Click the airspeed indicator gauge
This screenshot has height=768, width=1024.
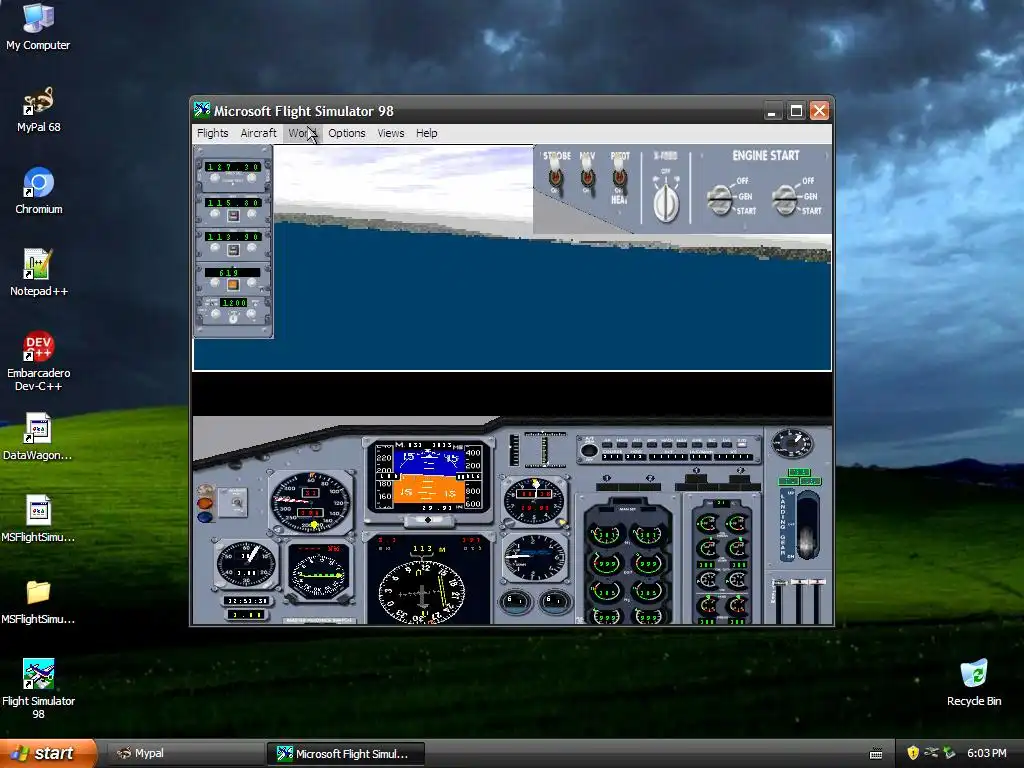point(310,502)
